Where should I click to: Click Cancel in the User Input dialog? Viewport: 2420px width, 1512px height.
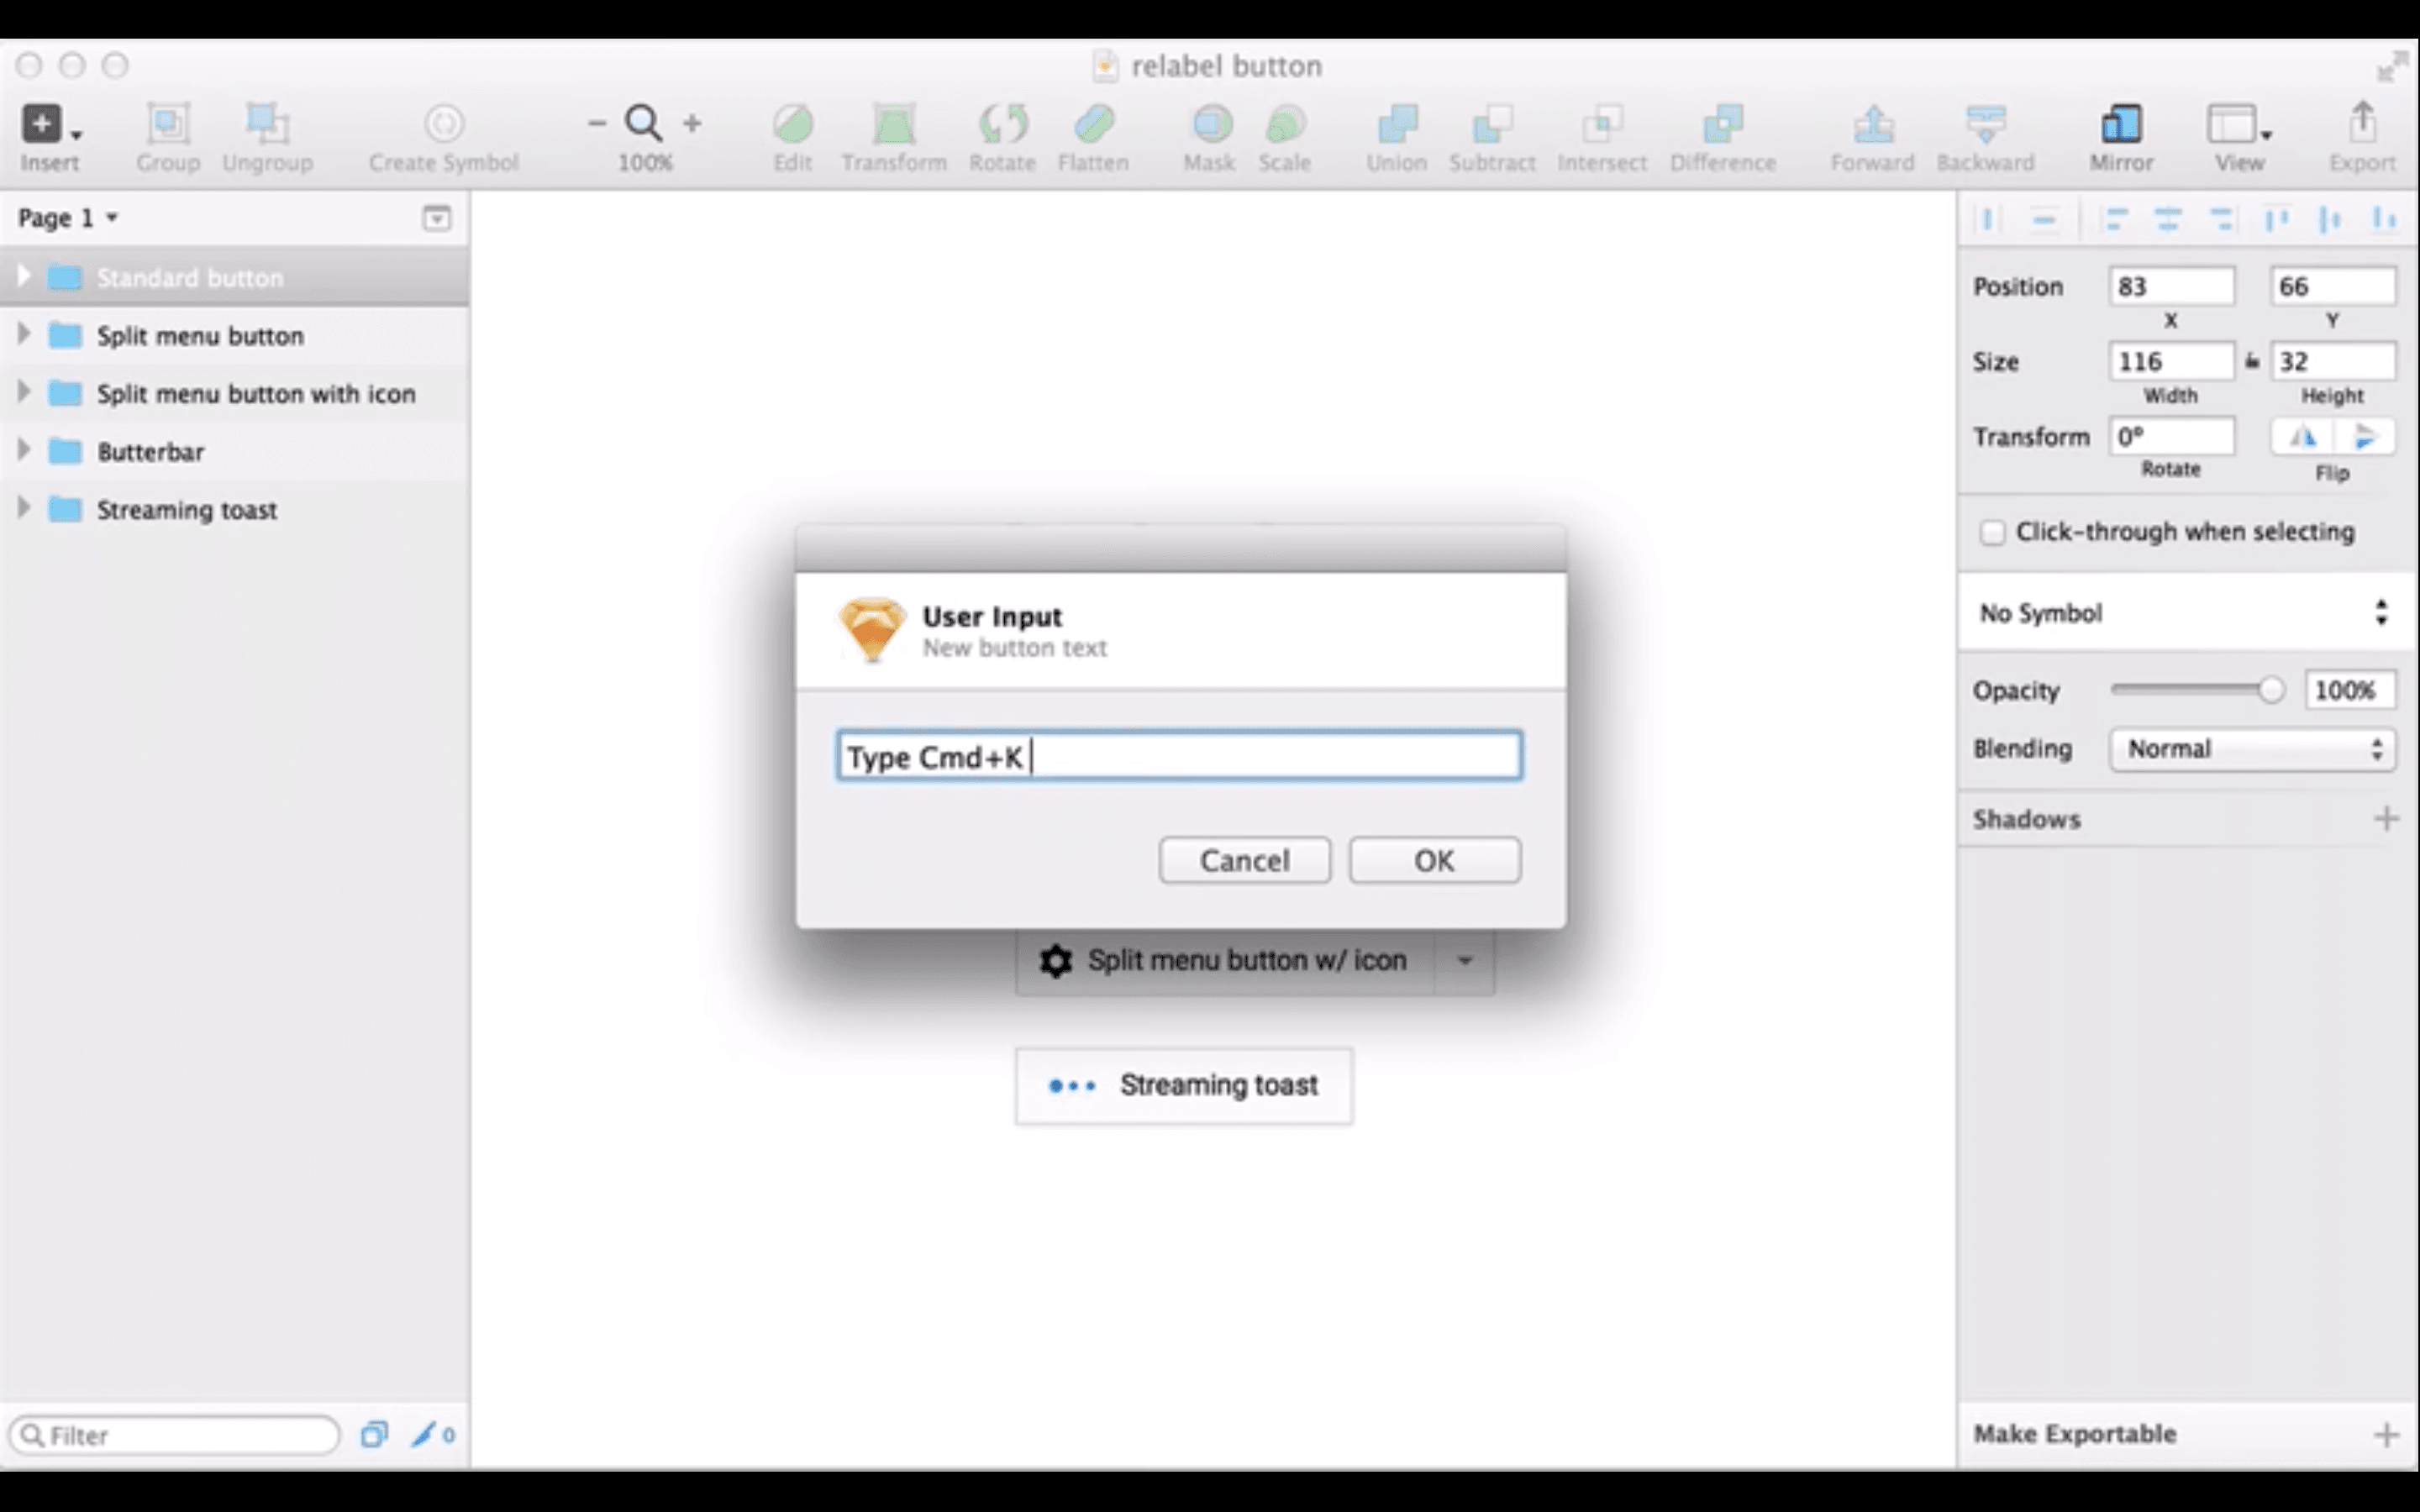tap(1245, 860)
